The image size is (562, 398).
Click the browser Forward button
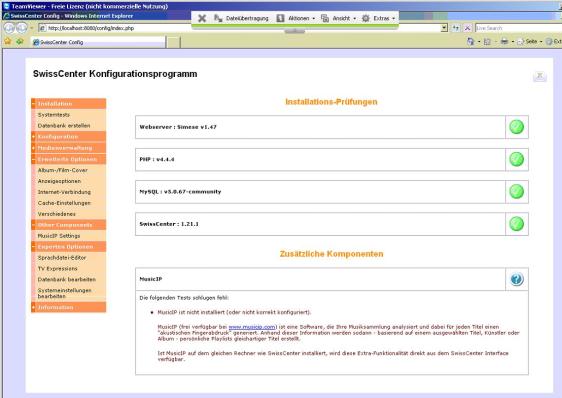pyautogui.click(x=22, y=28)
